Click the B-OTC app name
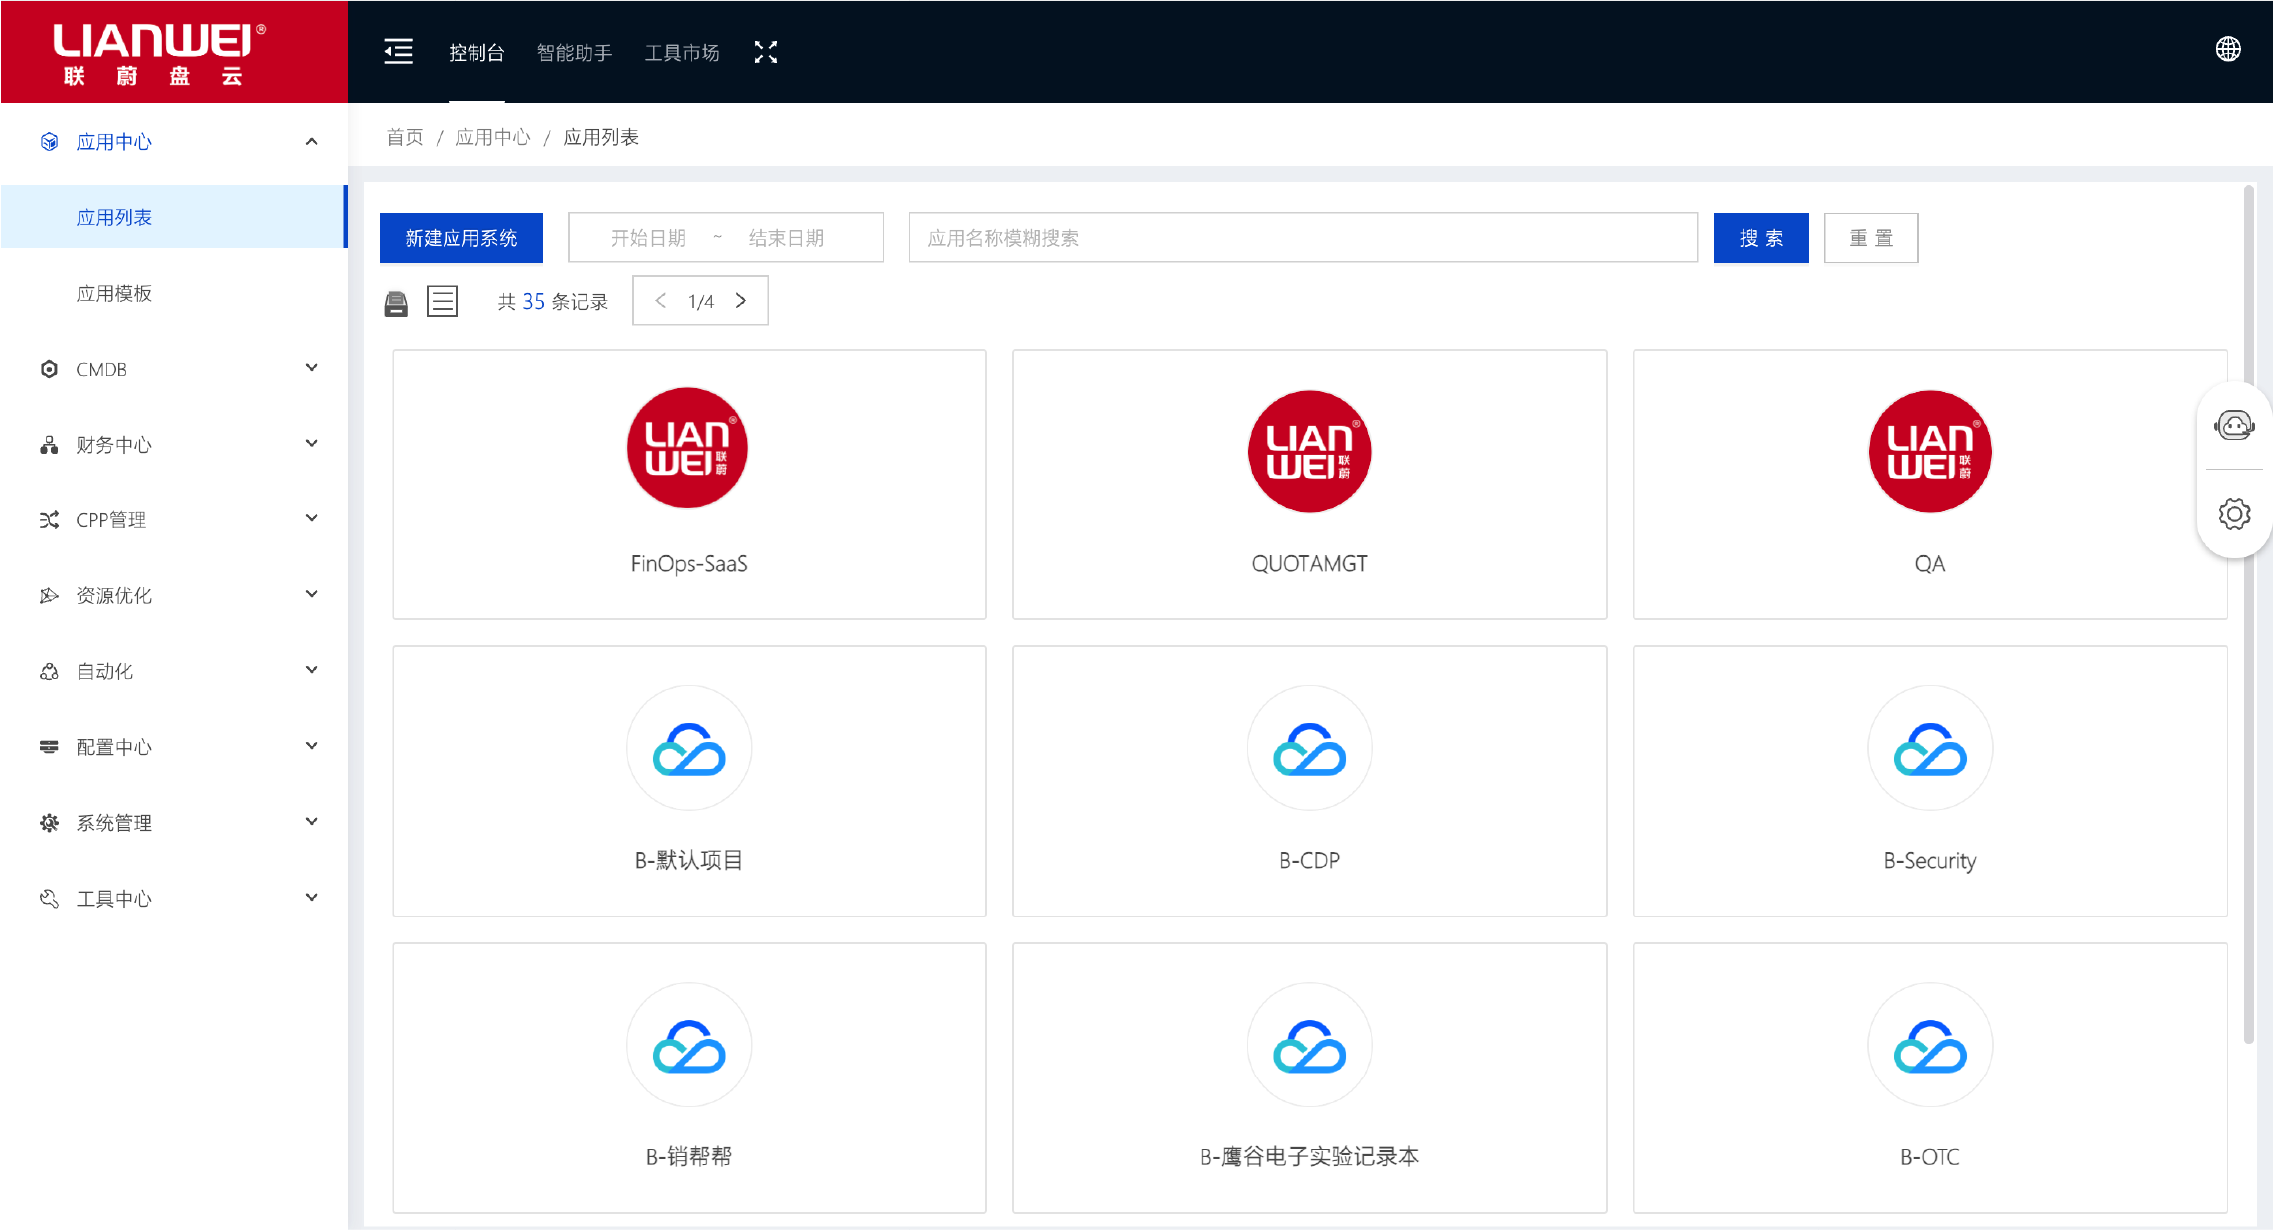The height and width of the screenshot is (1230, 2273). (1930, 1157)
